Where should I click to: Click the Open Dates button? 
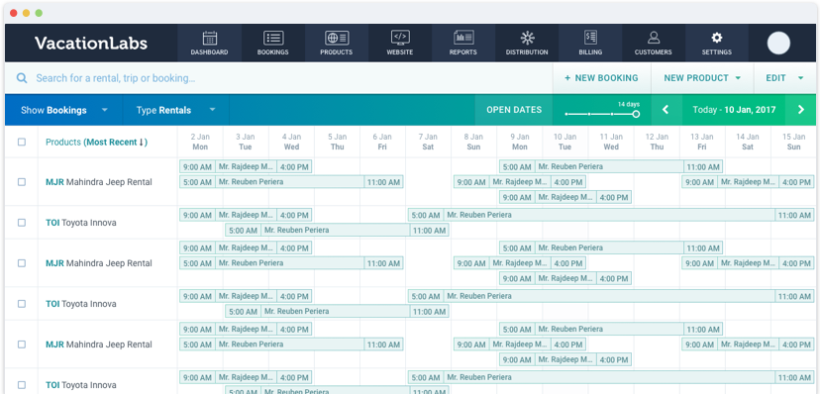(x=514, y=110)
